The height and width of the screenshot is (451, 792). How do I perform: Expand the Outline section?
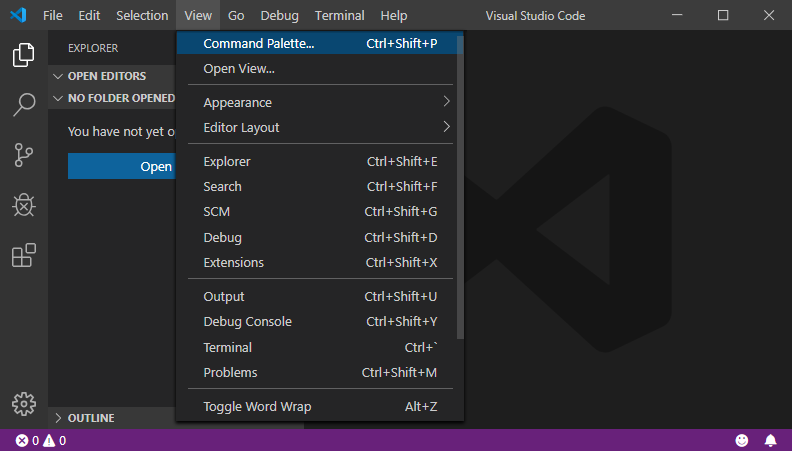point(90,418)
